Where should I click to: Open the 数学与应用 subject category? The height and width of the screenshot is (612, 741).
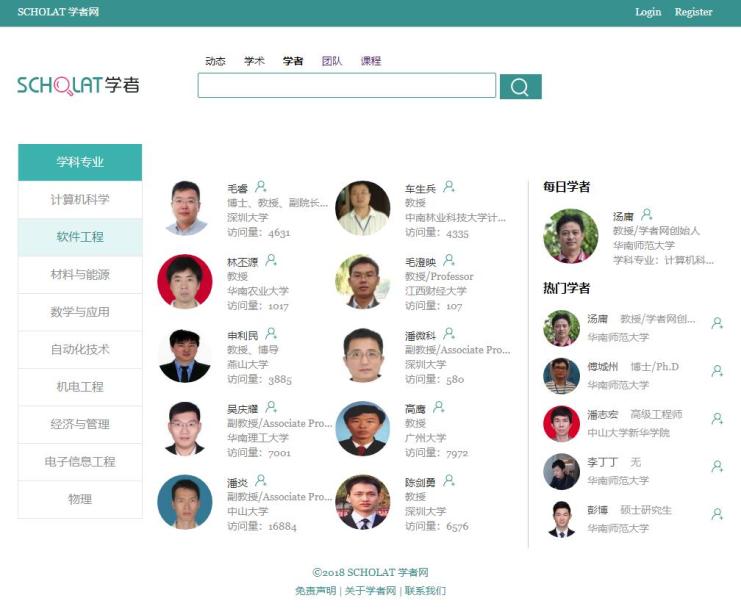80,312
